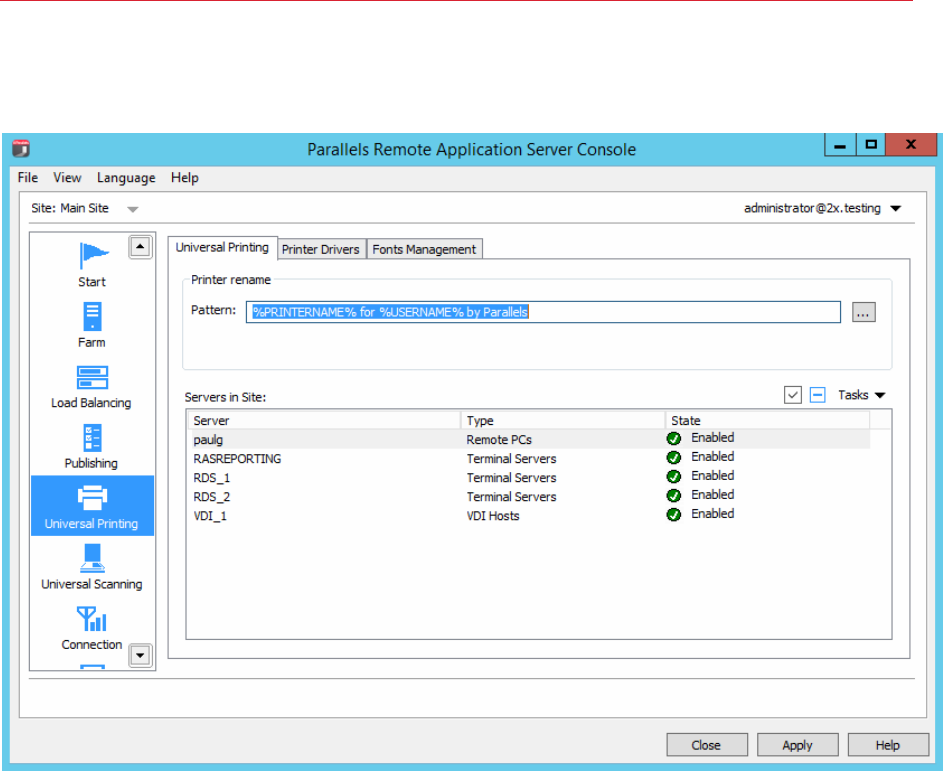
Task: Click the sidebar scroll-down arrow button
Action: pyautogui.click(x=140, y=656)
